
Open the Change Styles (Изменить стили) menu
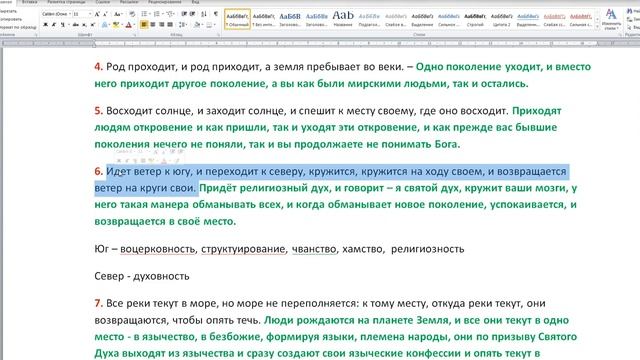click(x=611, y=20)
